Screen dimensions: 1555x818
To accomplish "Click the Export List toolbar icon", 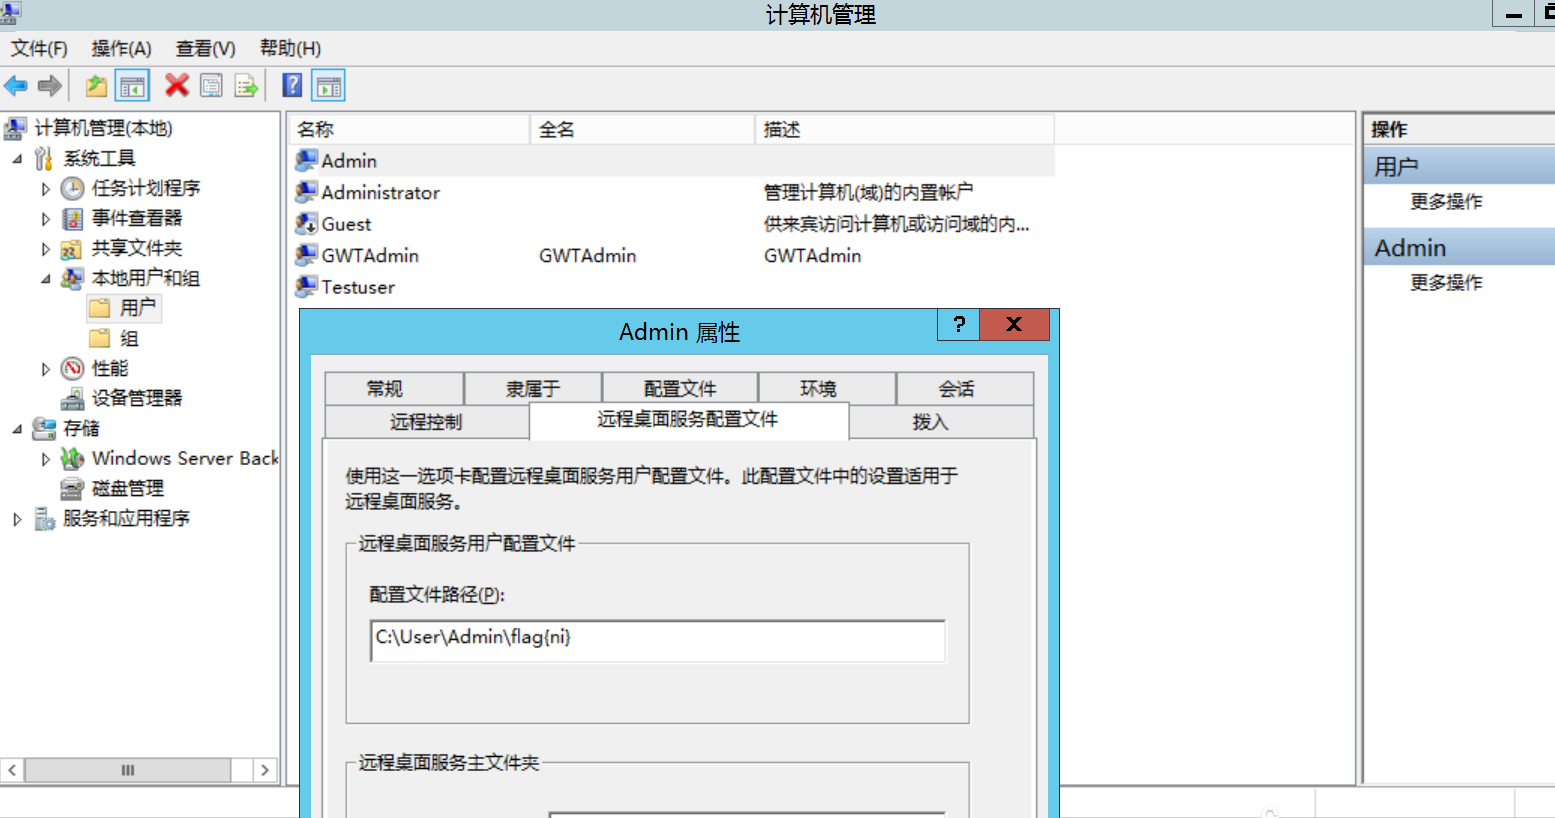I will click(246, 86).
